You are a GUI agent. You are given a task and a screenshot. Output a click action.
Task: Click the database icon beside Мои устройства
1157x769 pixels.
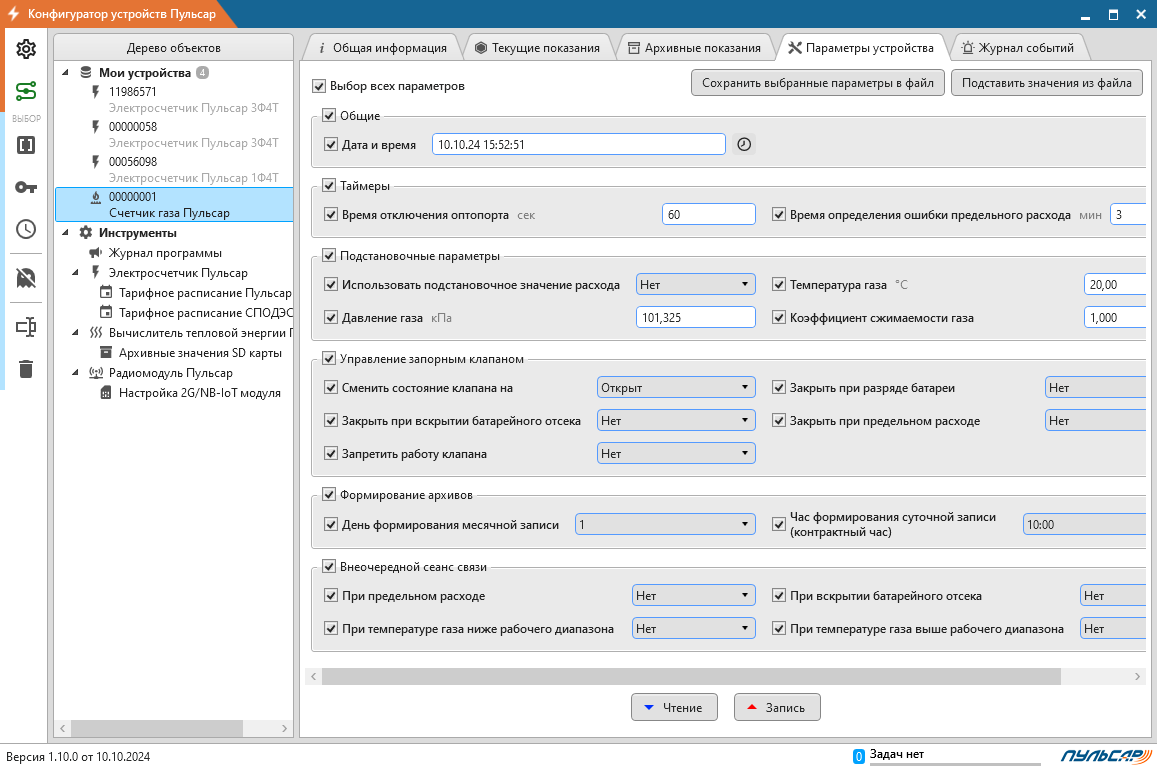tap(86, 72)
